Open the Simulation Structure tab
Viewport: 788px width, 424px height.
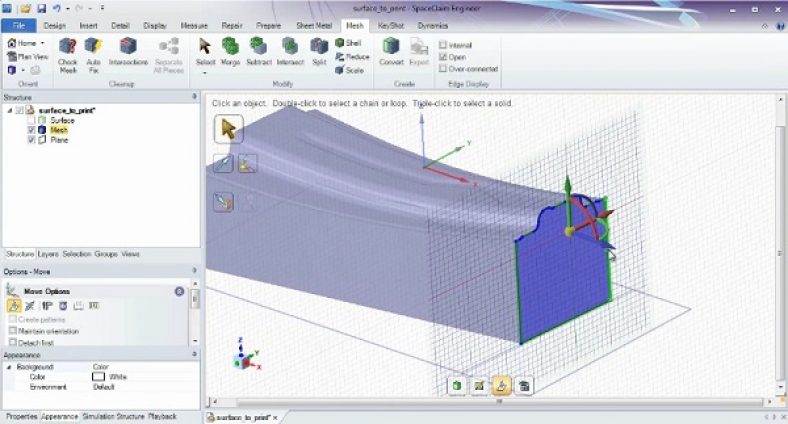tap(114, 416)
